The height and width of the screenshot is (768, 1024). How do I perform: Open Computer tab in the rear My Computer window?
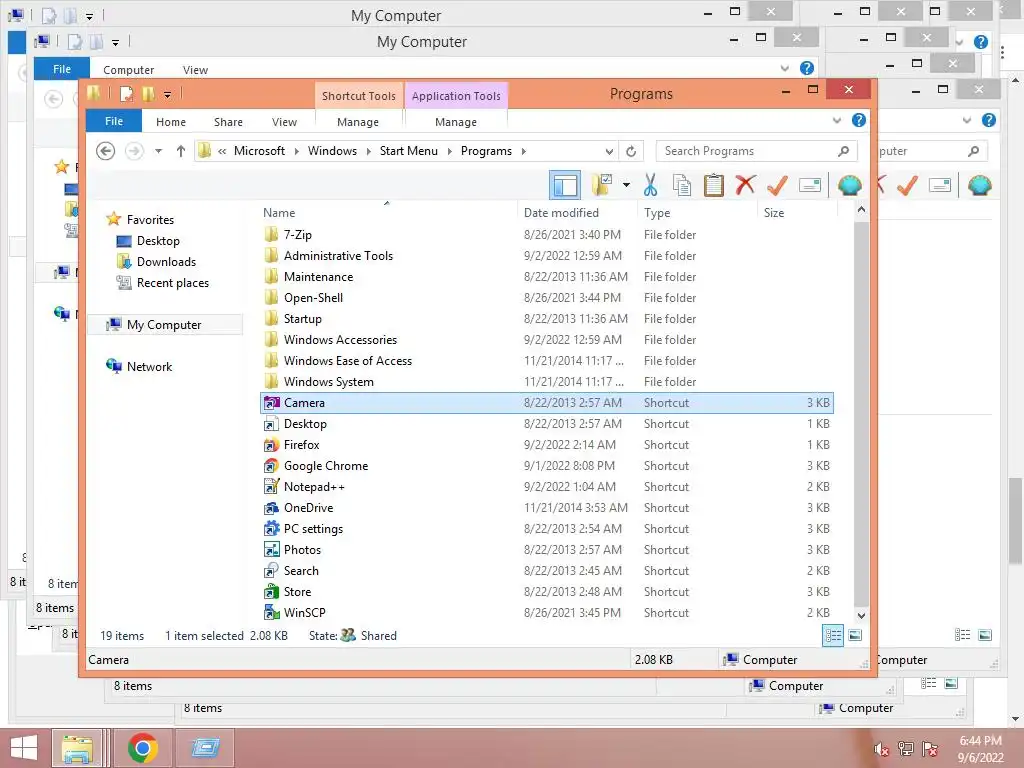(129, 70)
